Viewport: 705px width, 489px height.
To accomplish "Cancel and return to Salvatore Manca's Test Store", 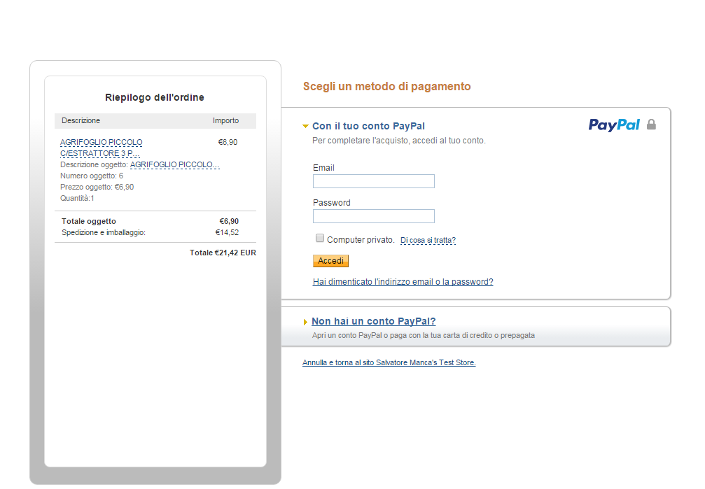I will pos(388,362).
